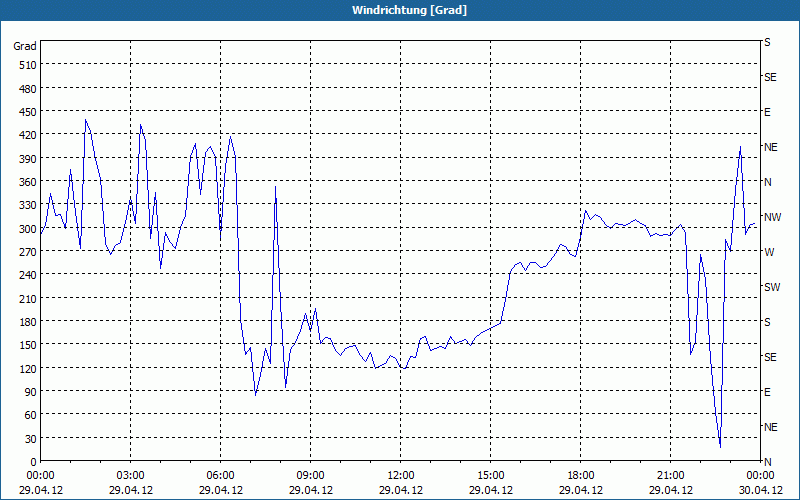This screenshot has height=500, width=800.
Task: Select the E label level with 90 gridline
Action: 767,392
